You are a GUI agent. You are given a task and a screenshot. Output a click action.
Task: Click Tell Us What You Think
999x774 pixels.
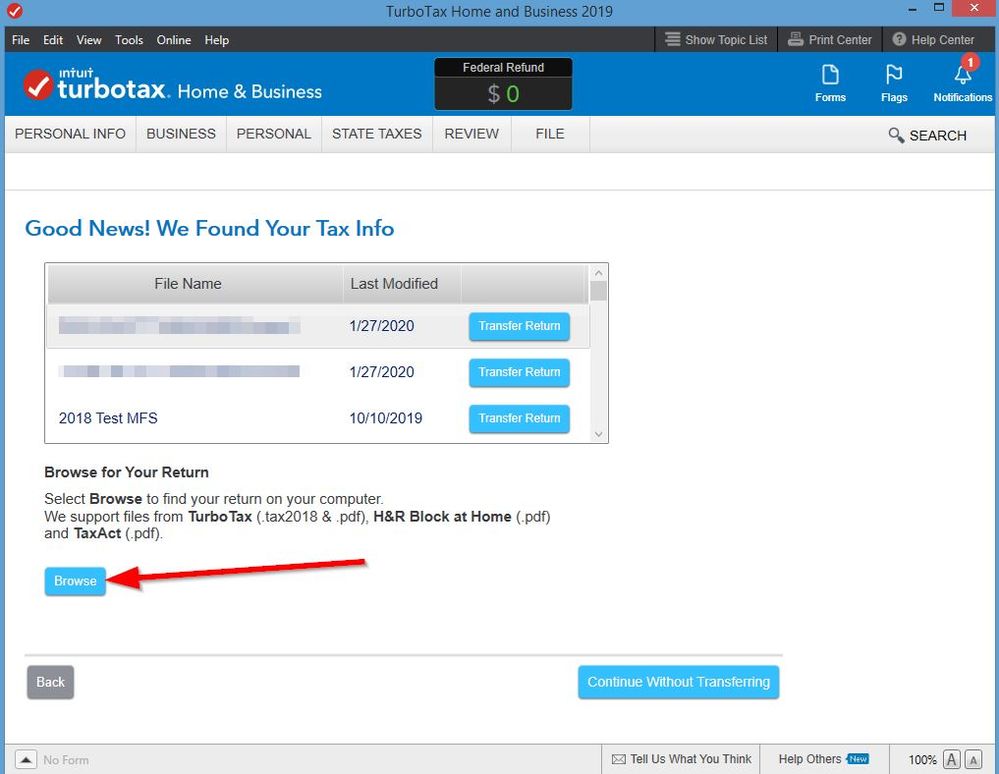(x=681, y=759)
